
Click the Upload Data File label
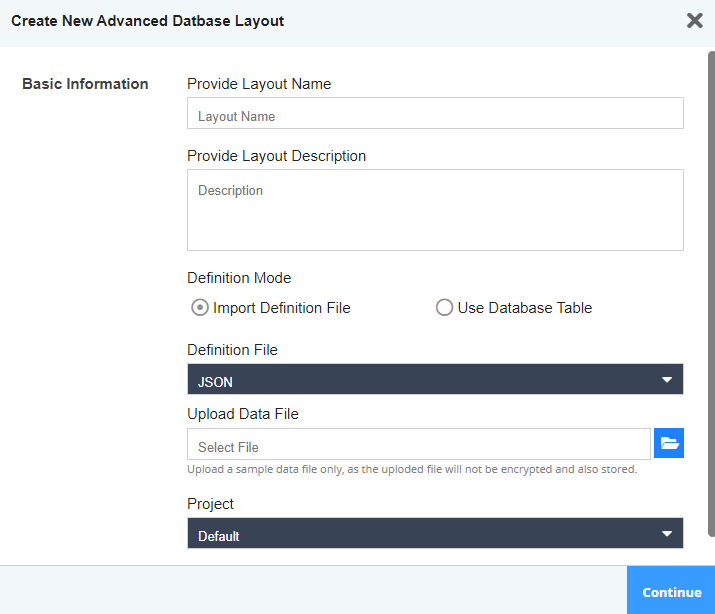243,414
